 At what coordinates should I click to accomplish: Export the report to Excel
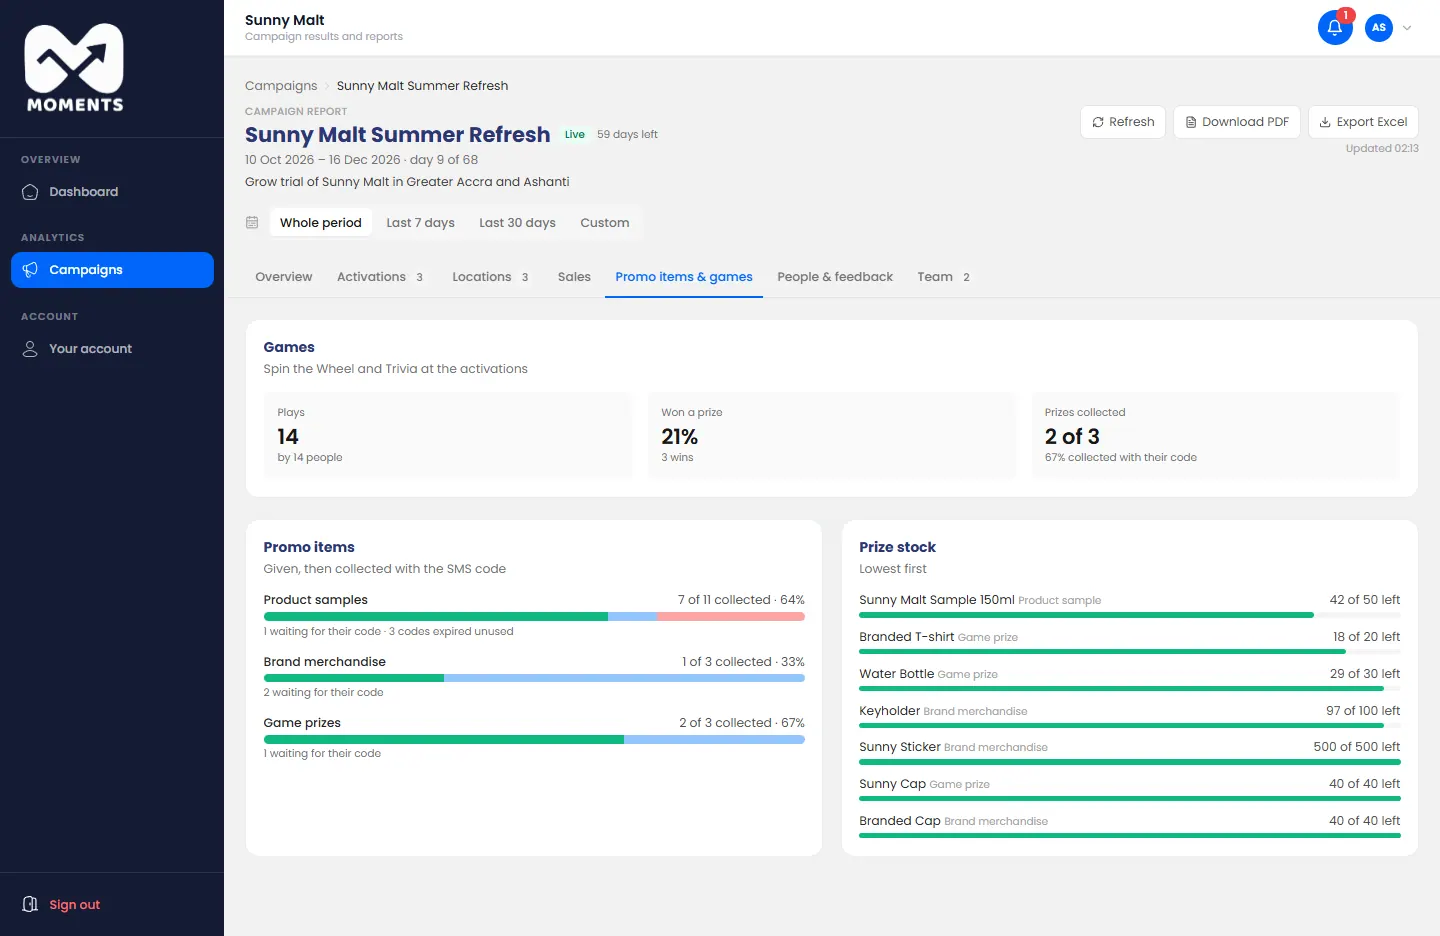pyautogui.click(x=1363, y=122)
